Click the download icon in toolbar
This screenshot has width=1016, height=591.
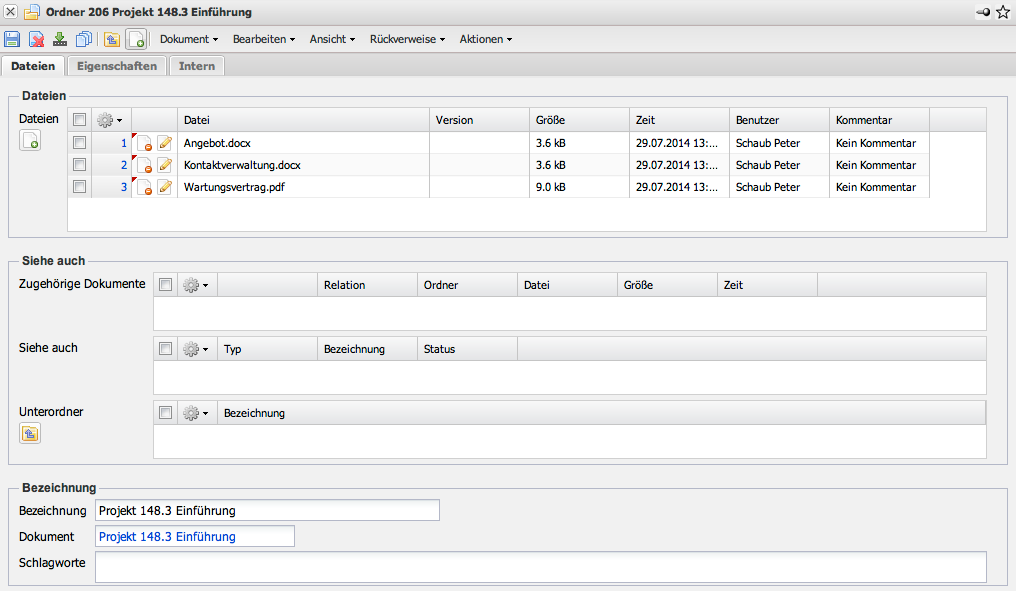60,39
